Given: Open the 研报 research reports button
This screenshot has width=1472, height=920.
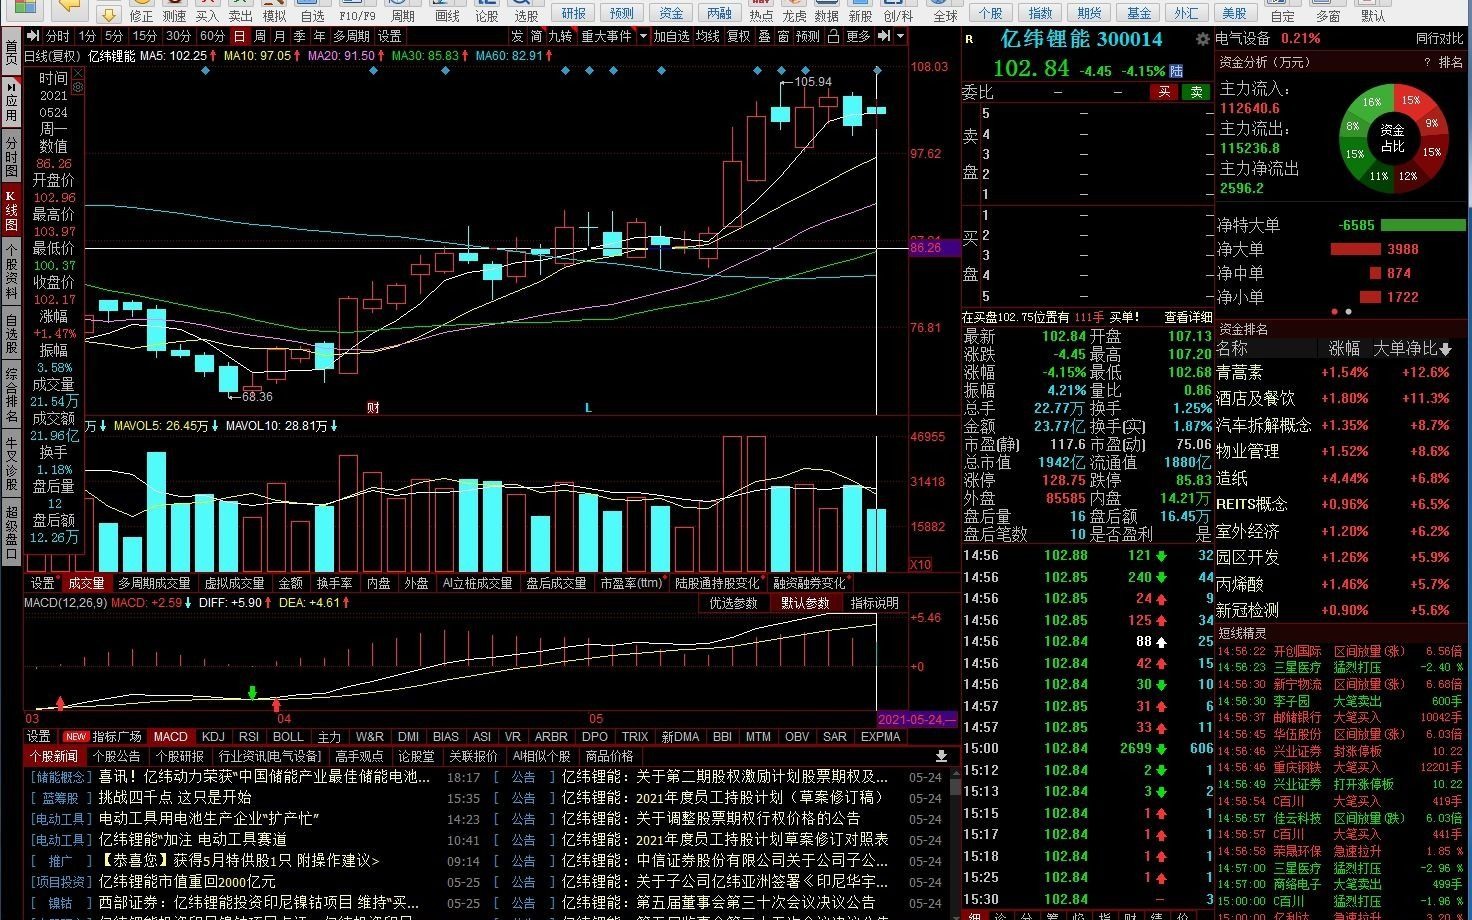Looking at the screenshot, I should pos(574,13).
